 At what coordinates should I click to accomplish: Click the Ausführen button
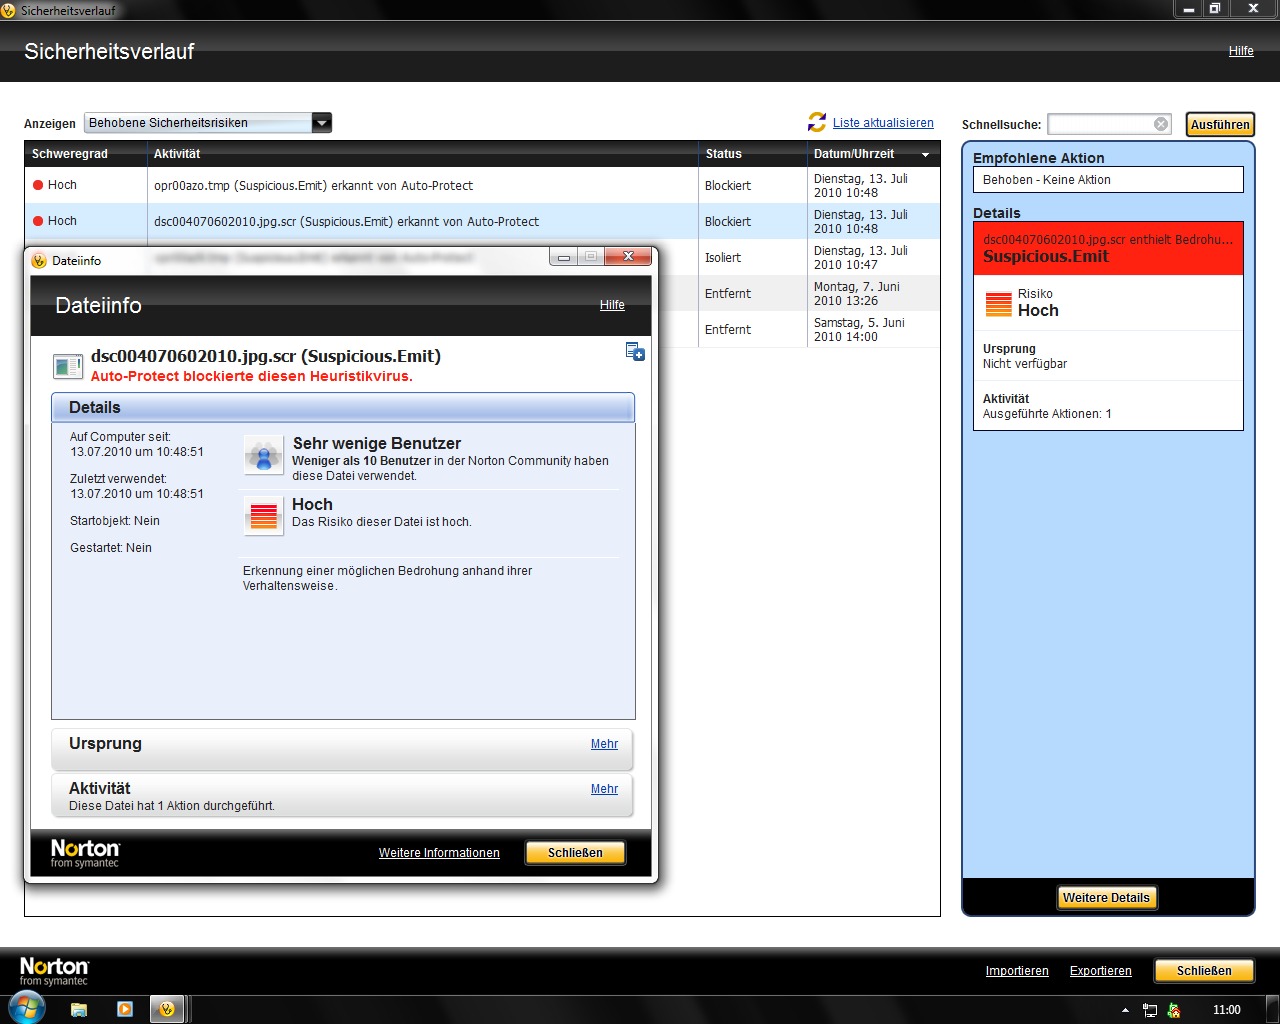coord(1220,124)
